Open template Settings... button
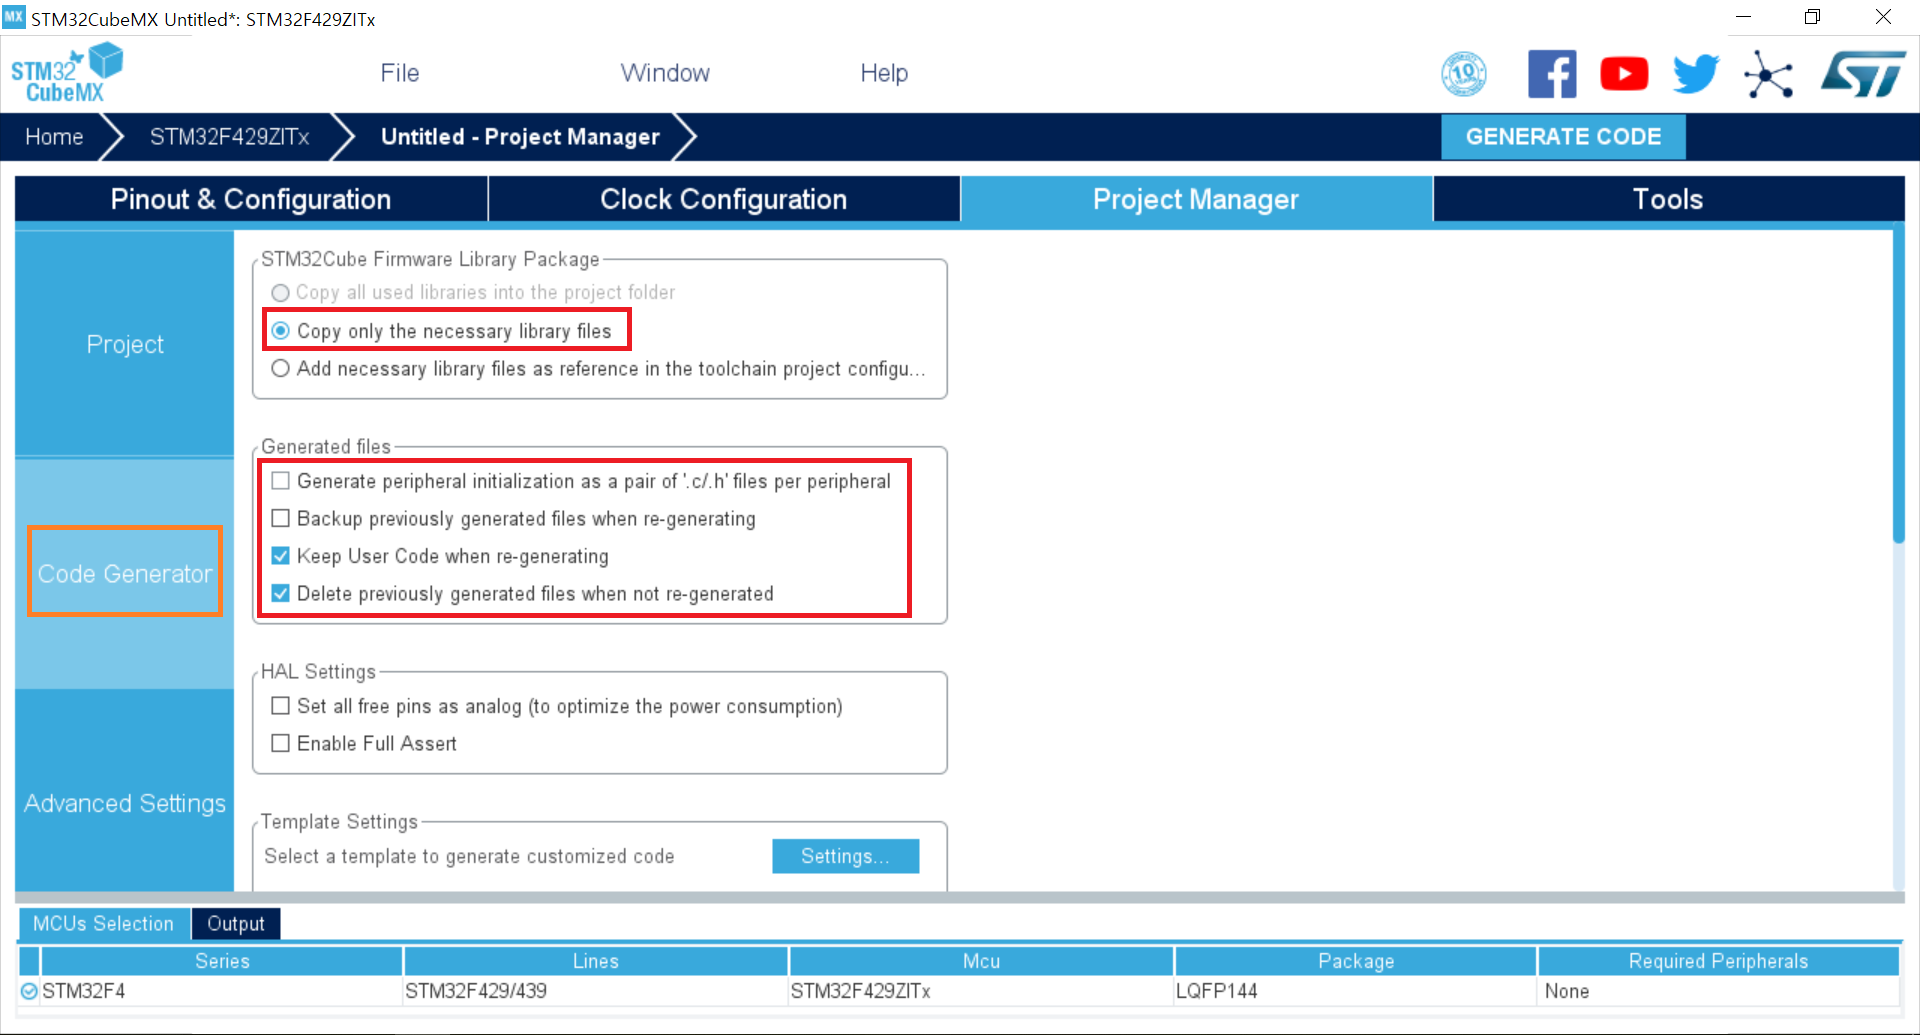This screenshot has height=1035, width=1920. coord(845,856)
